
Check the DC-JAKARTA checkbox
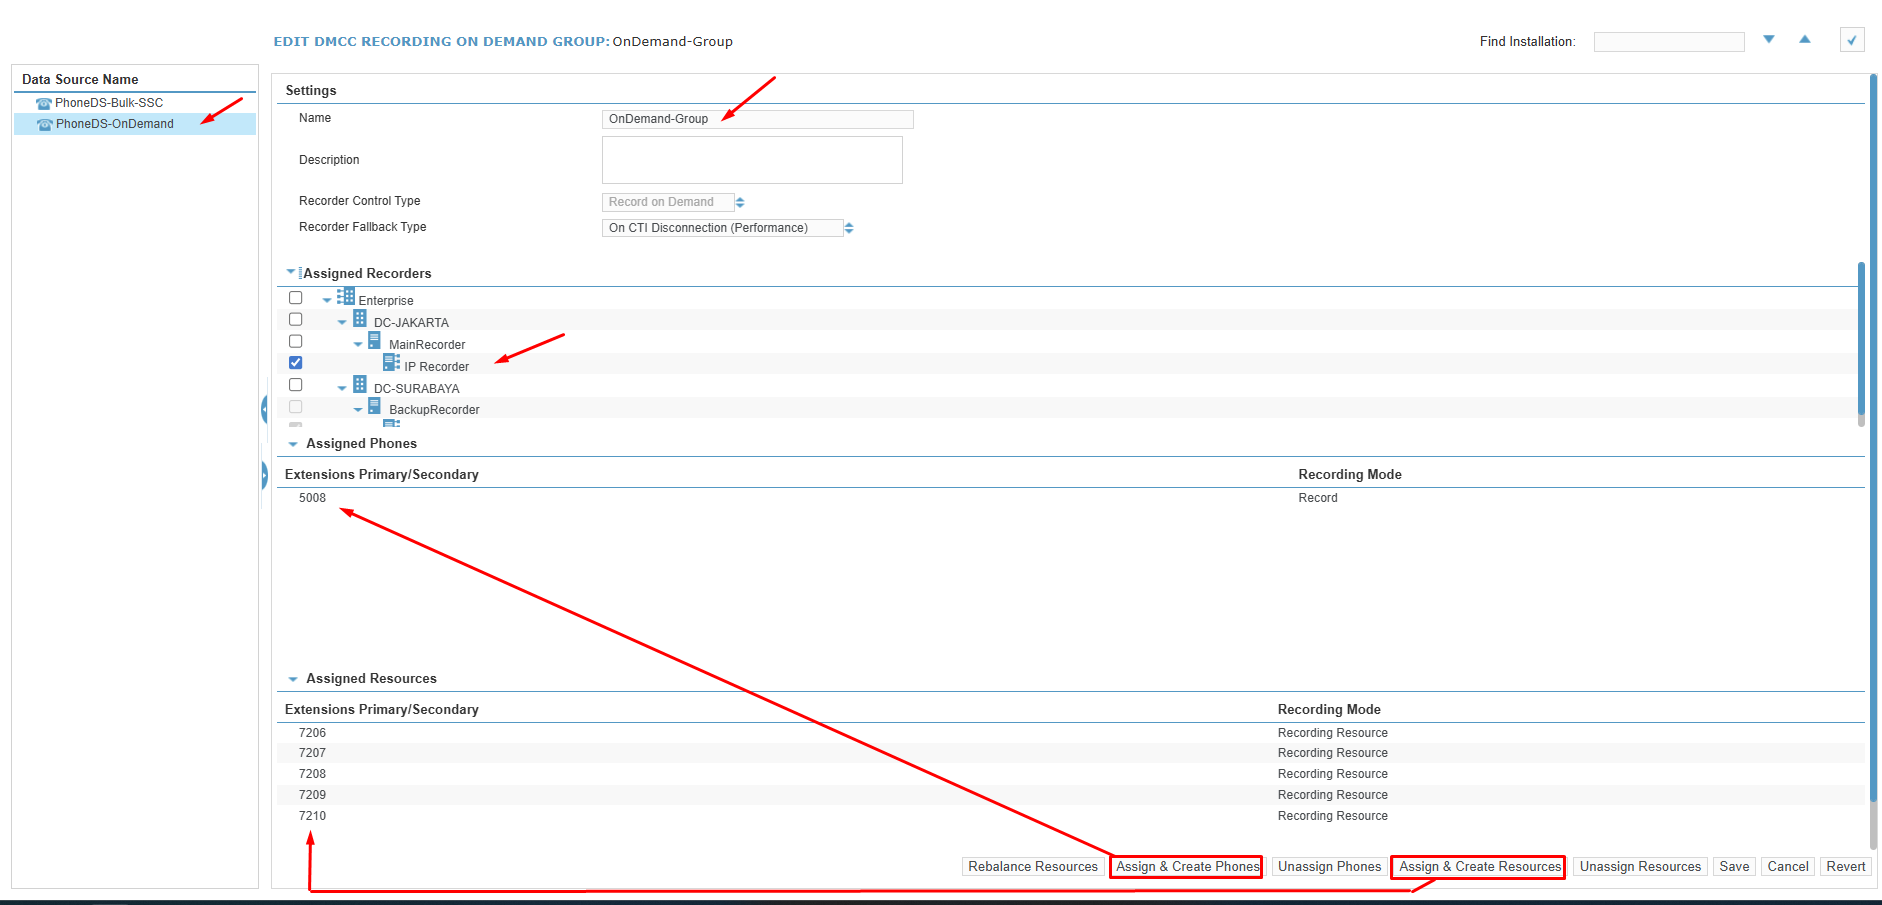(x=296, y=320)
